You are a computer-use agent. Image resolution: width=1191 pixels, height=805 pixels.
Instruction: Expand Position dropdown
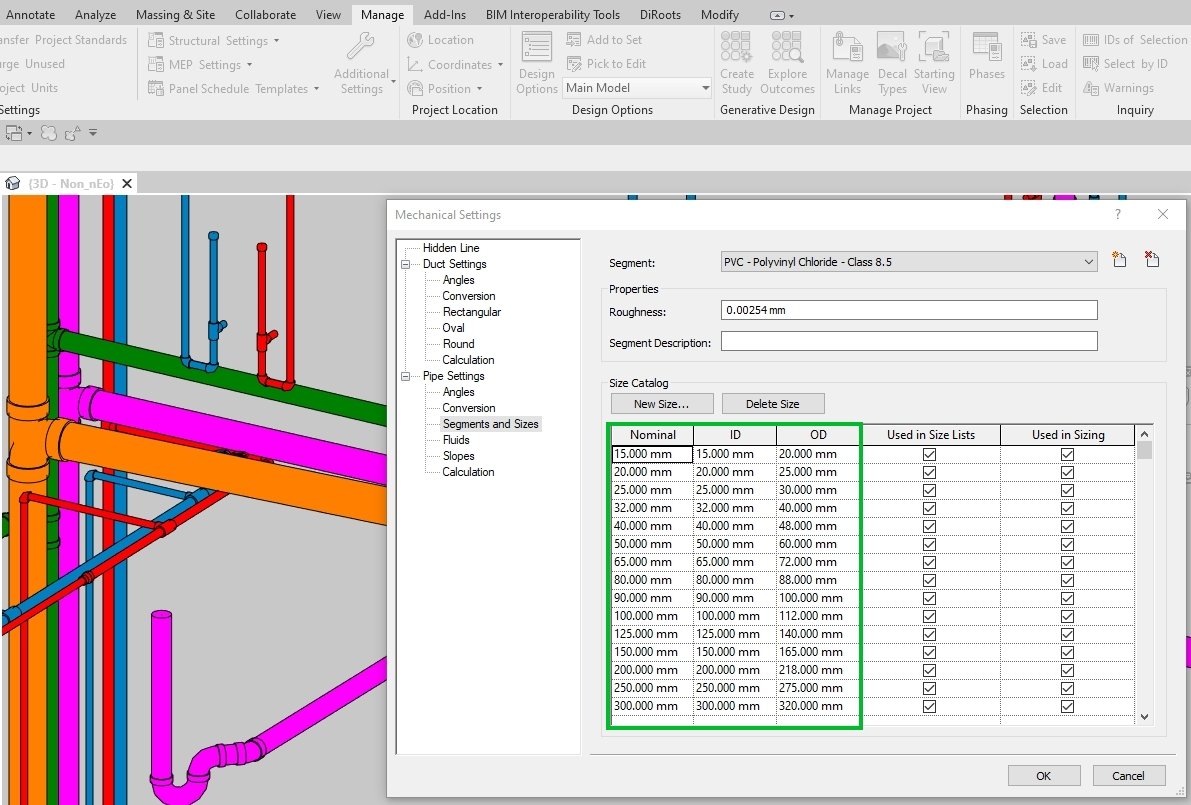click(x=479, y=89)
